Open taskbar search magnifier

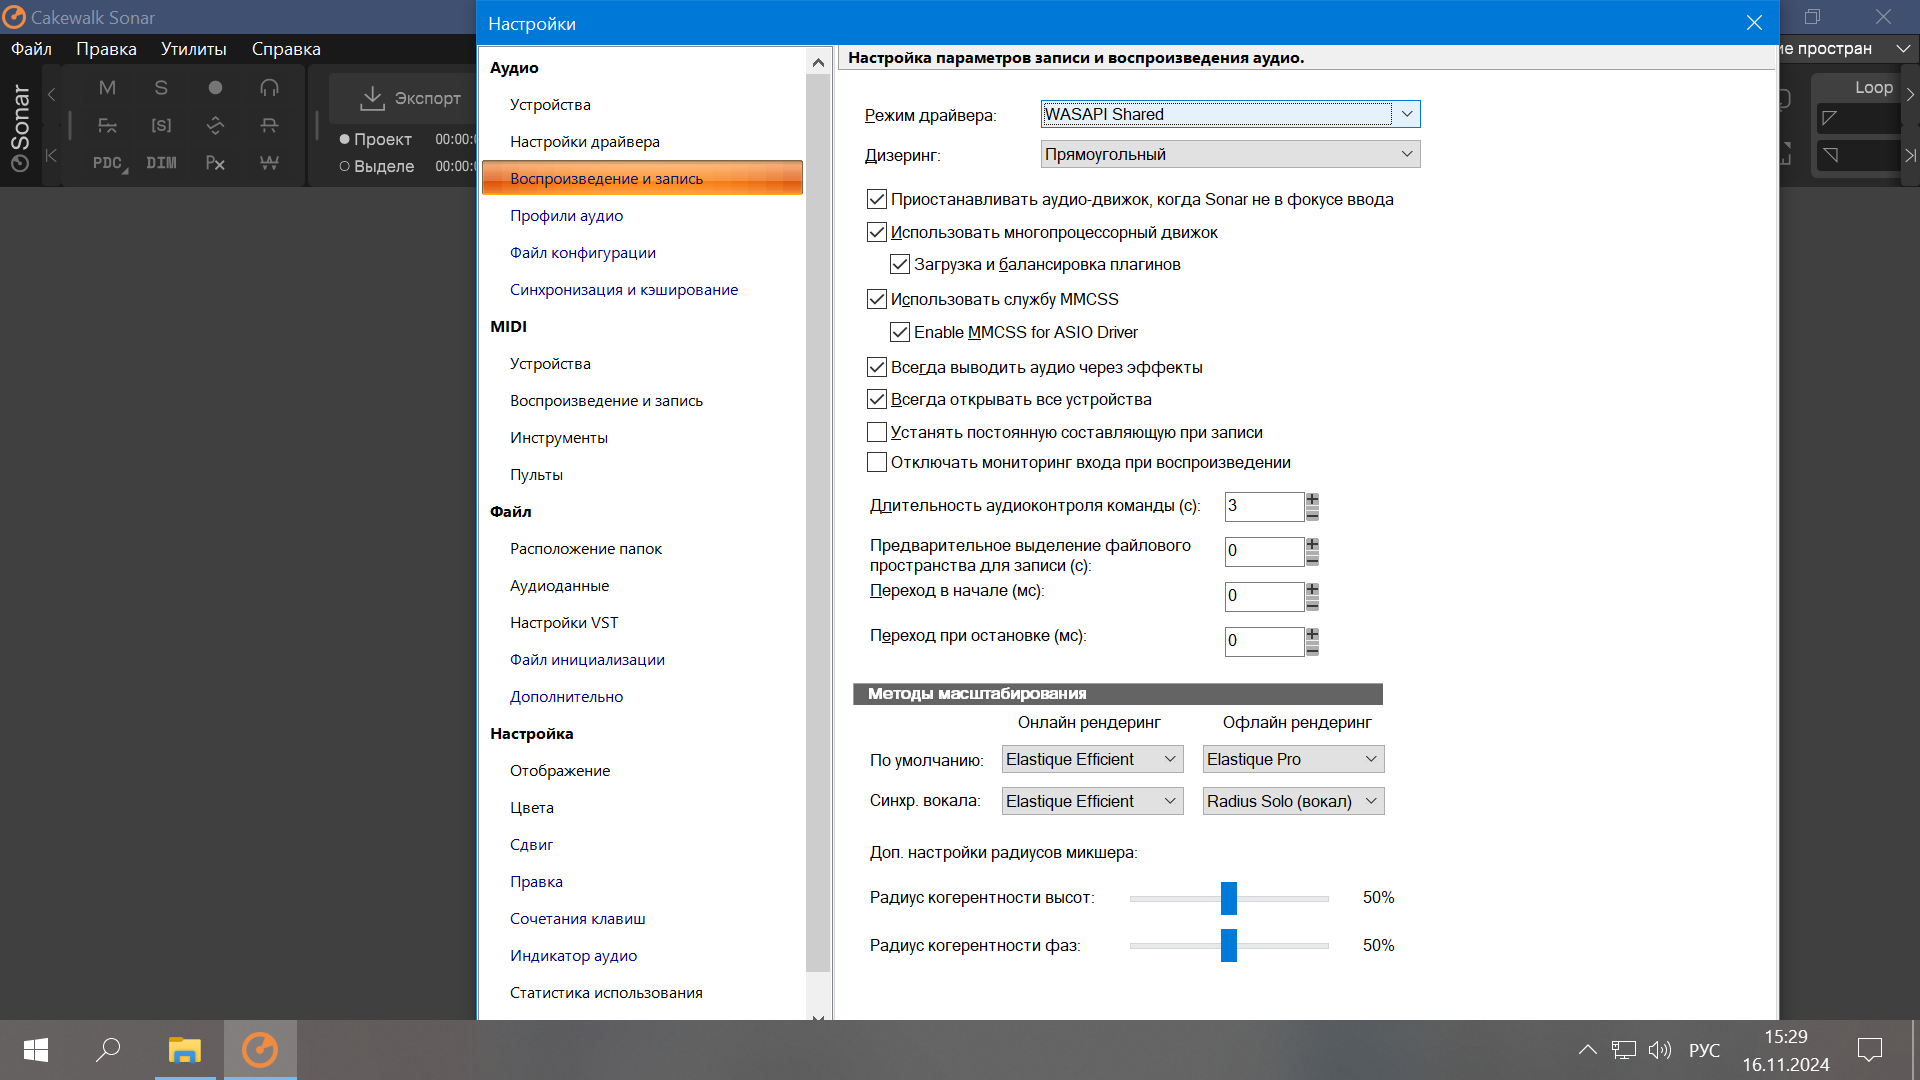click(108, 1050)
